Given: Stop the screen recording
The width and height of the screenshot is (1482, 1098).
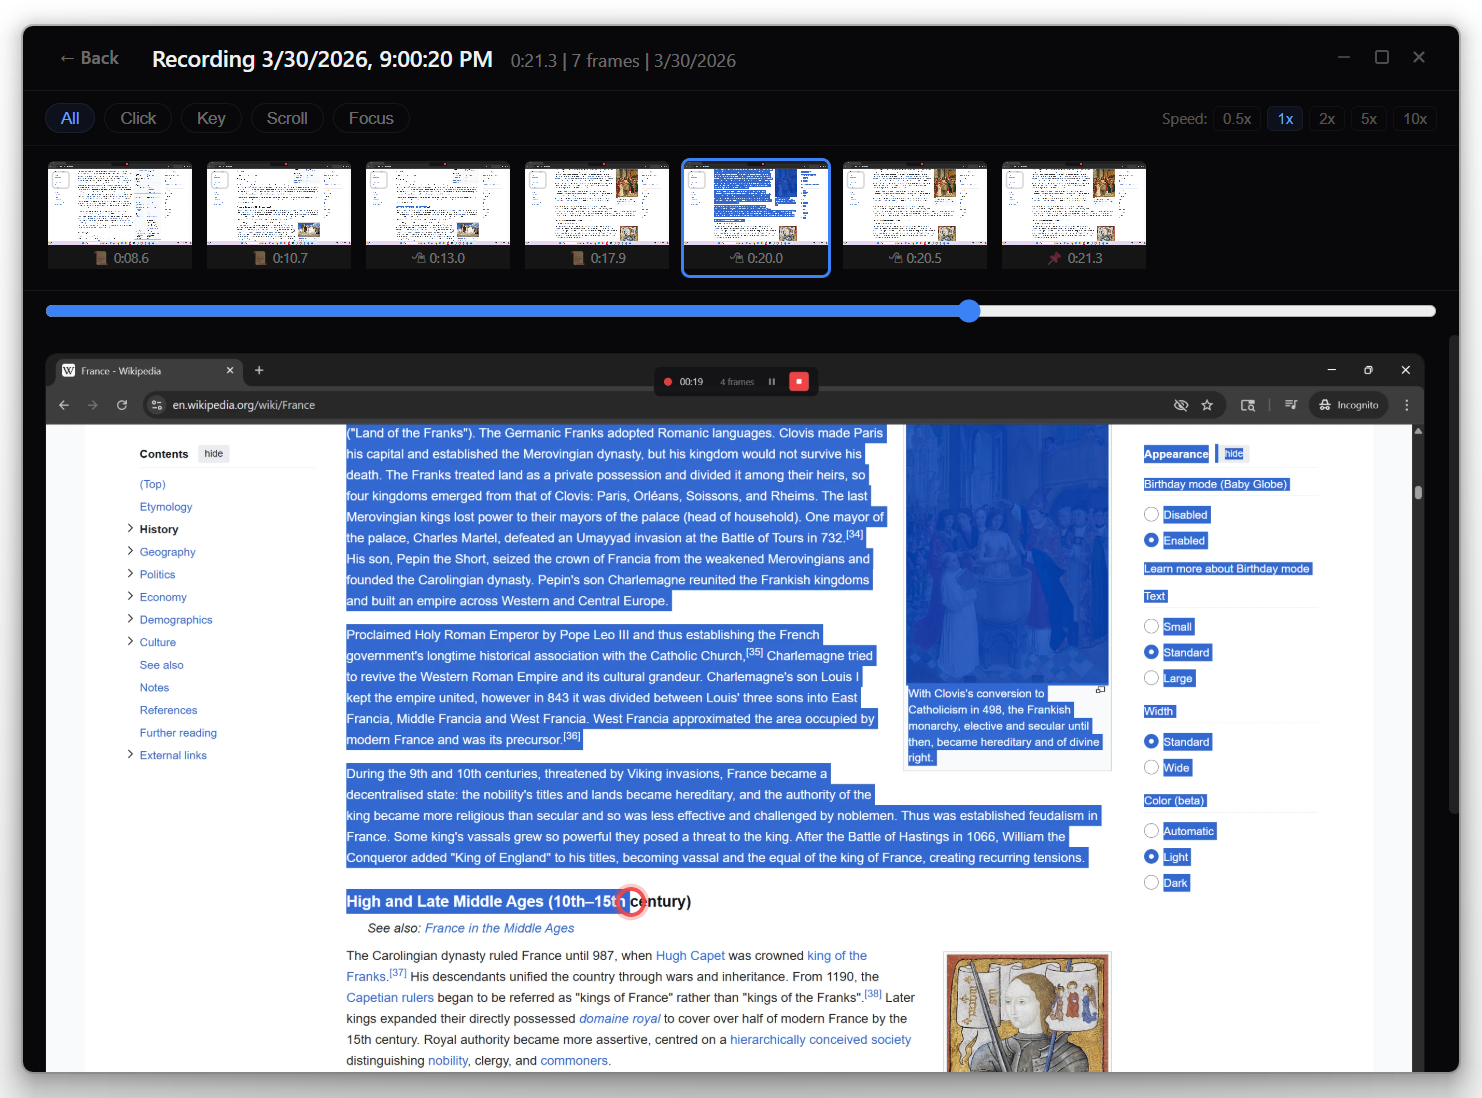Looking at the screenshot, I should pyautogui.click(x=799, y=381).
